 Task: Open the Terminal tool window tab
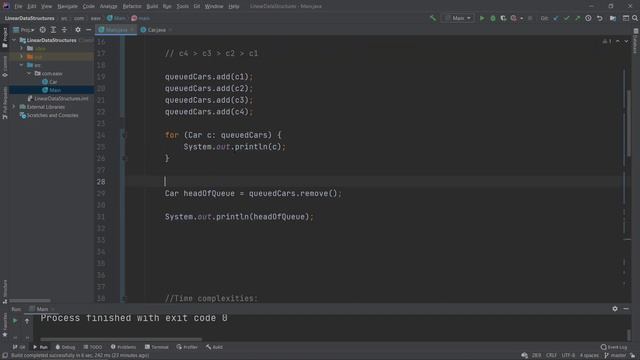click(156, 347)
